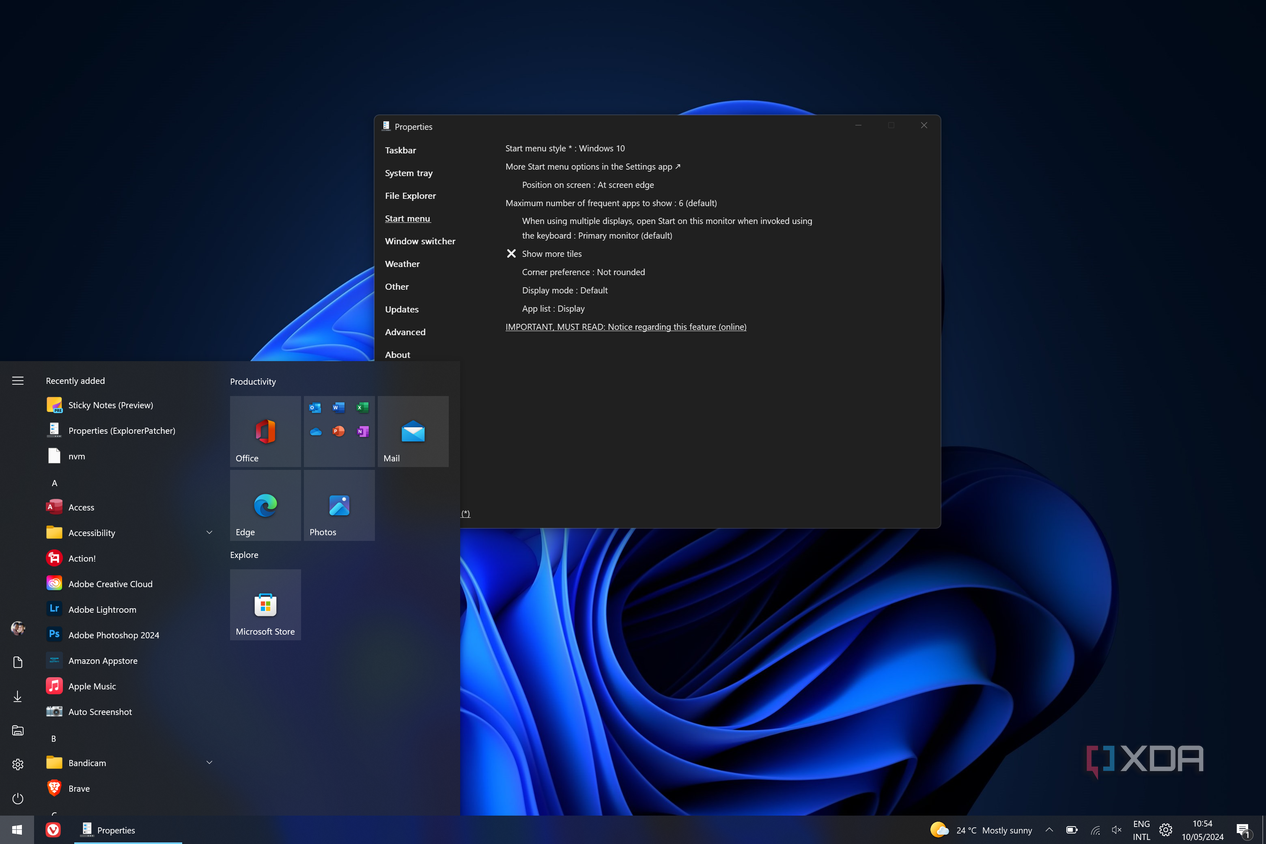Jump to letter B in app list
Viewport: 1266px width, 844px height.
click(x=54, y=738)
